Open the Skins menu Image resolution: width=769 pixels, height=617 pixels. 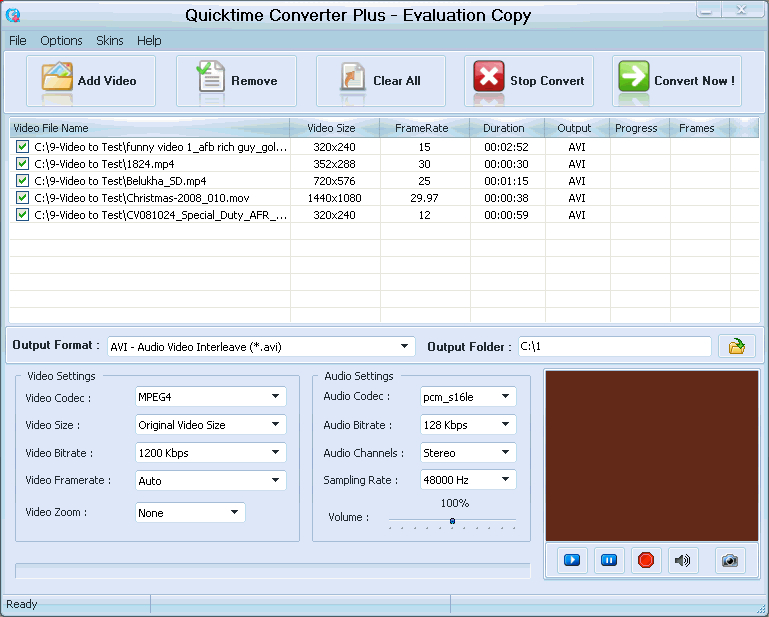(x=109, y=41)
